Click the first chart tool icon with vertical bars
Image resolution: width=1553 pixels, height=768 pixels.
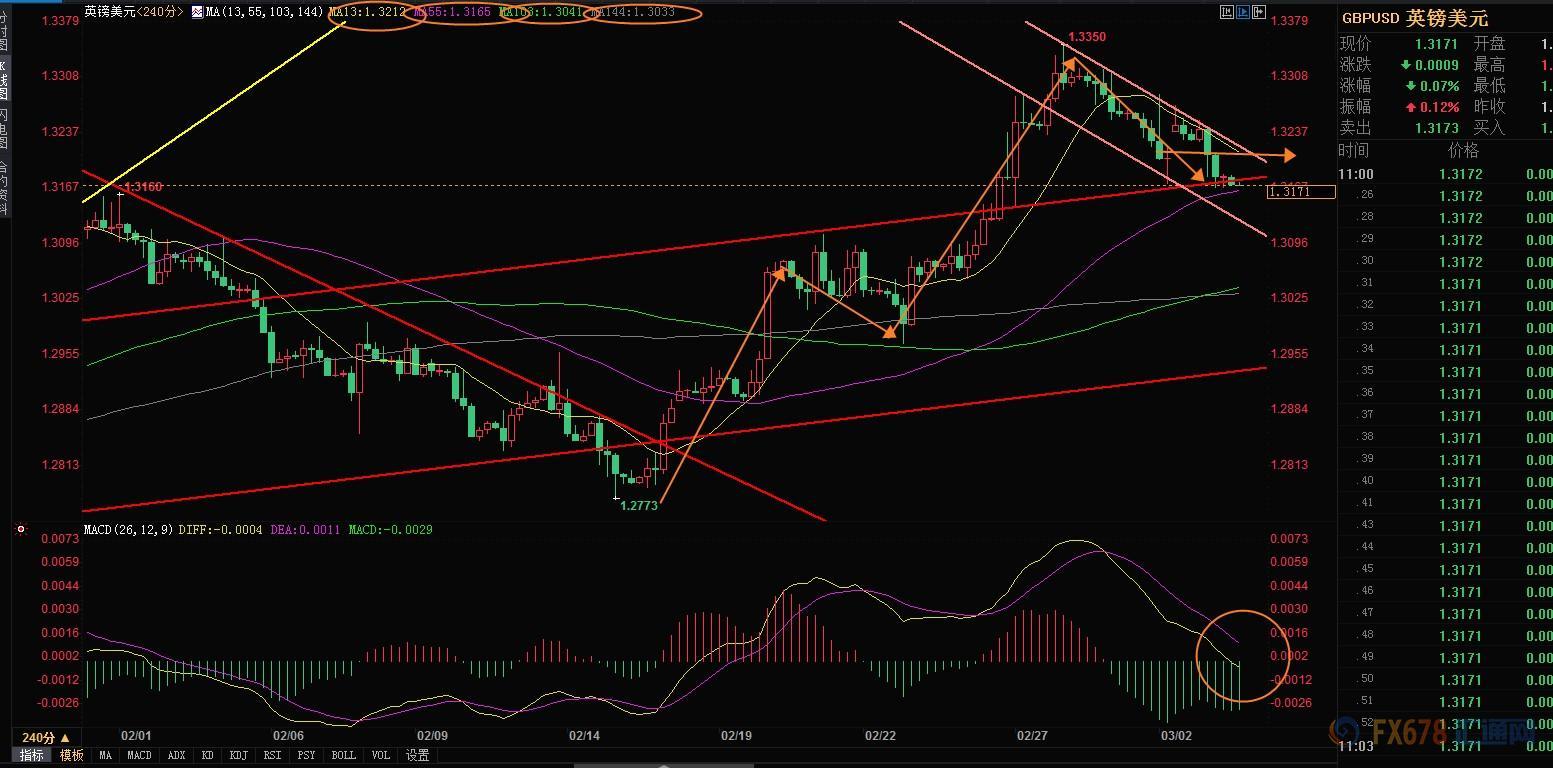click(x=1227, y=12)
